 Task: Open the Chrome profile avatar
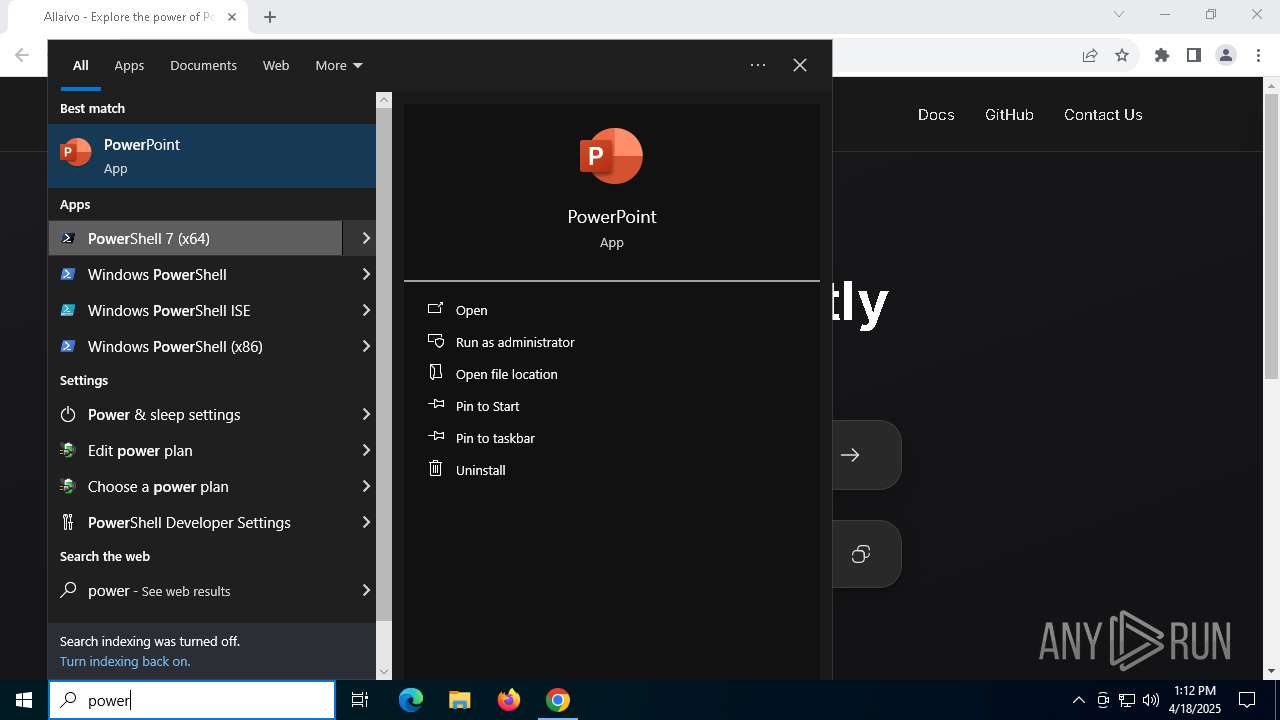click(x=1226, y=56)
